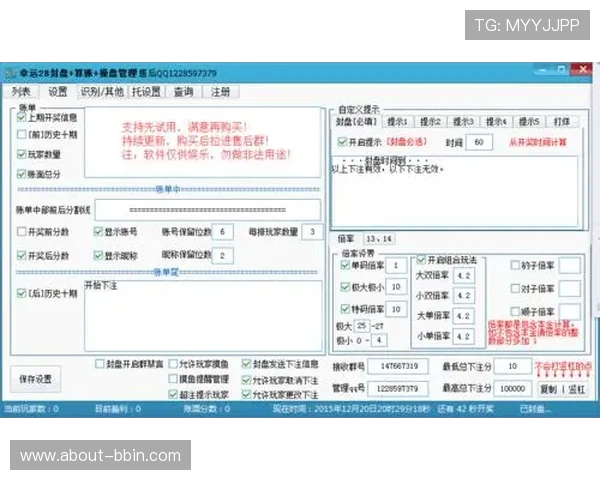
Task: Enable the 顺子倍率 checkbox
Action: point(515,311)
